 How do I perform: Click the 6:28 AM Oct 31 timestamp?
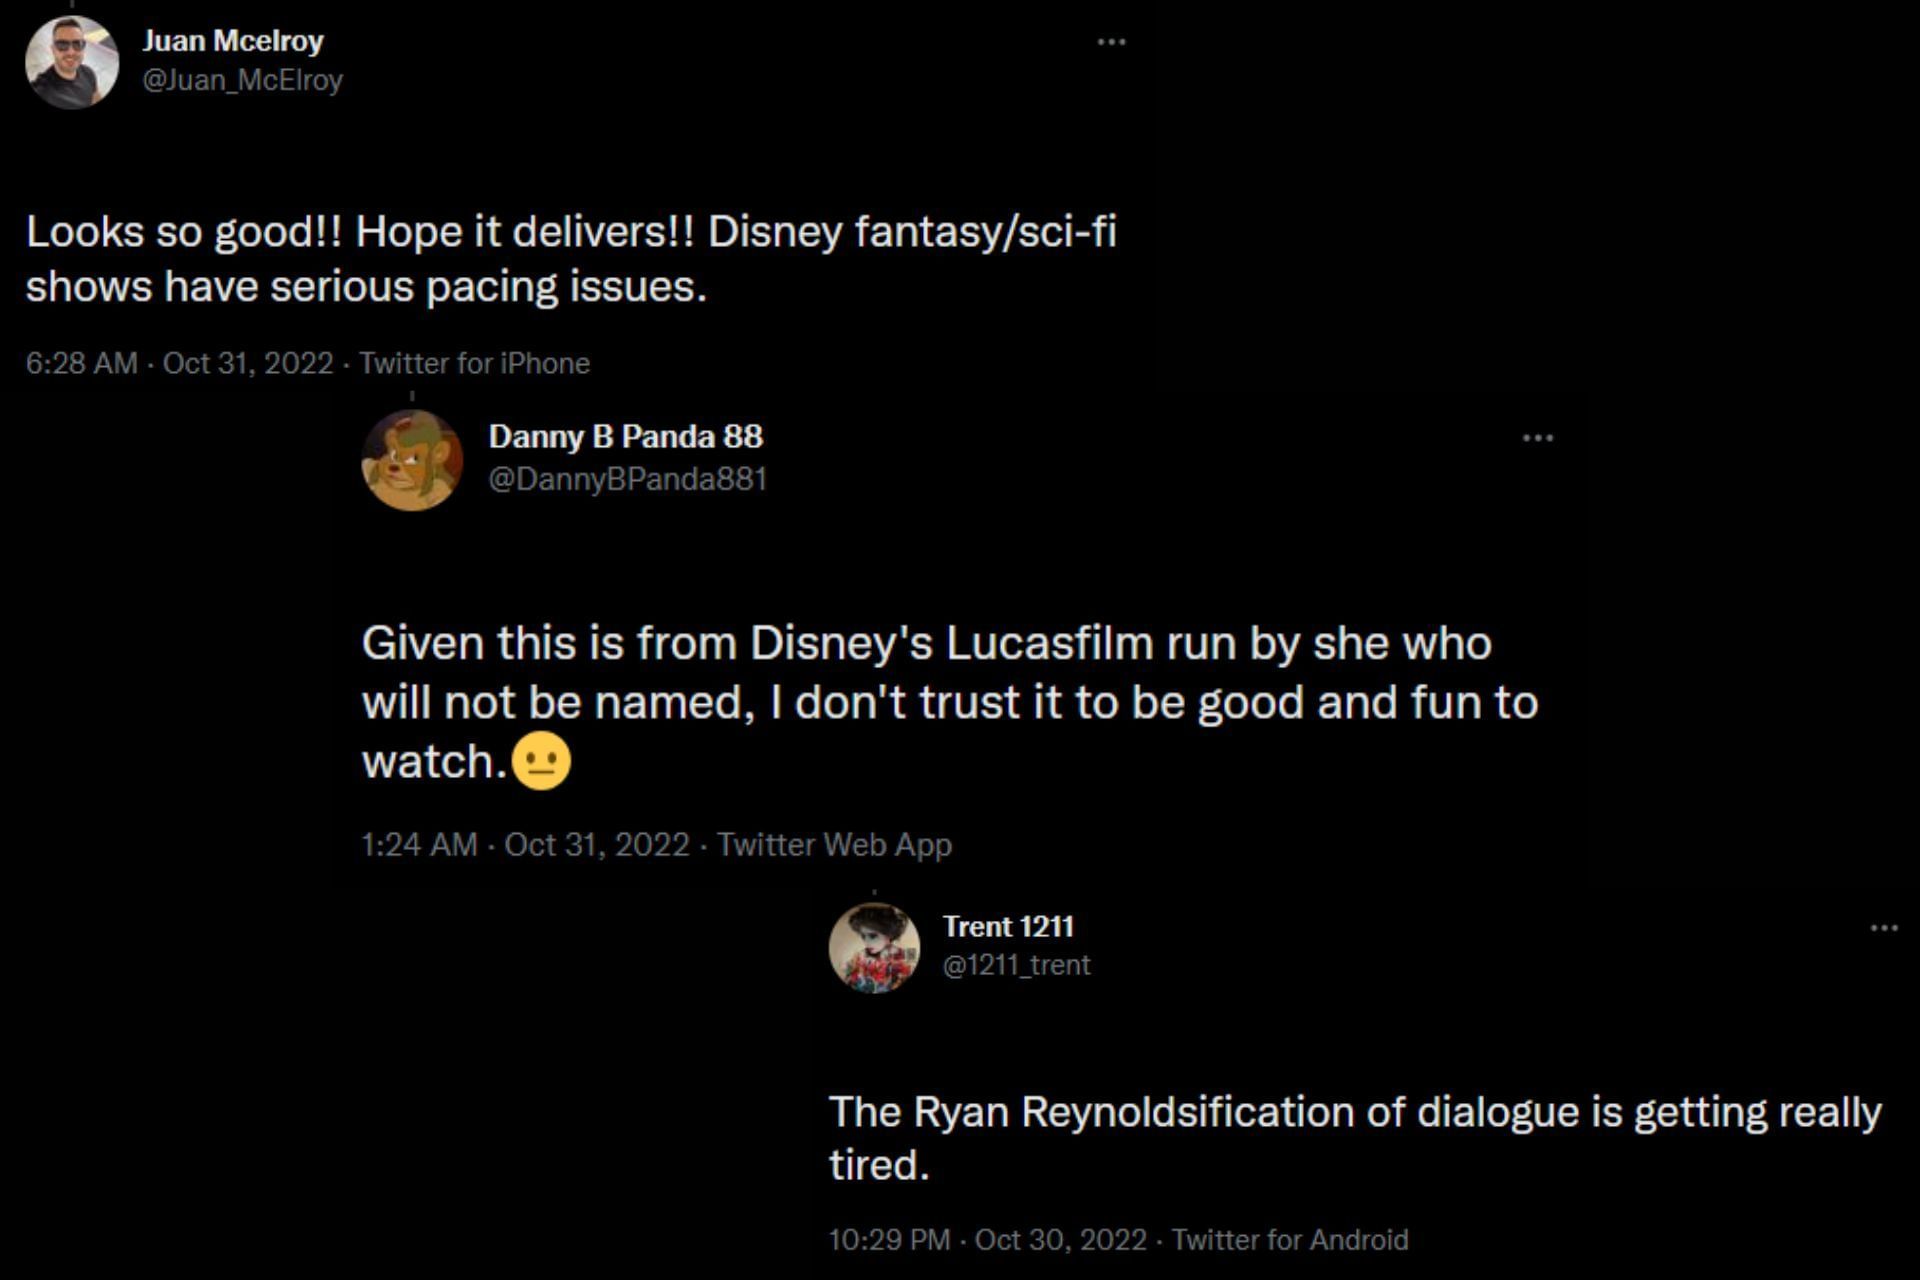(179, 363)
